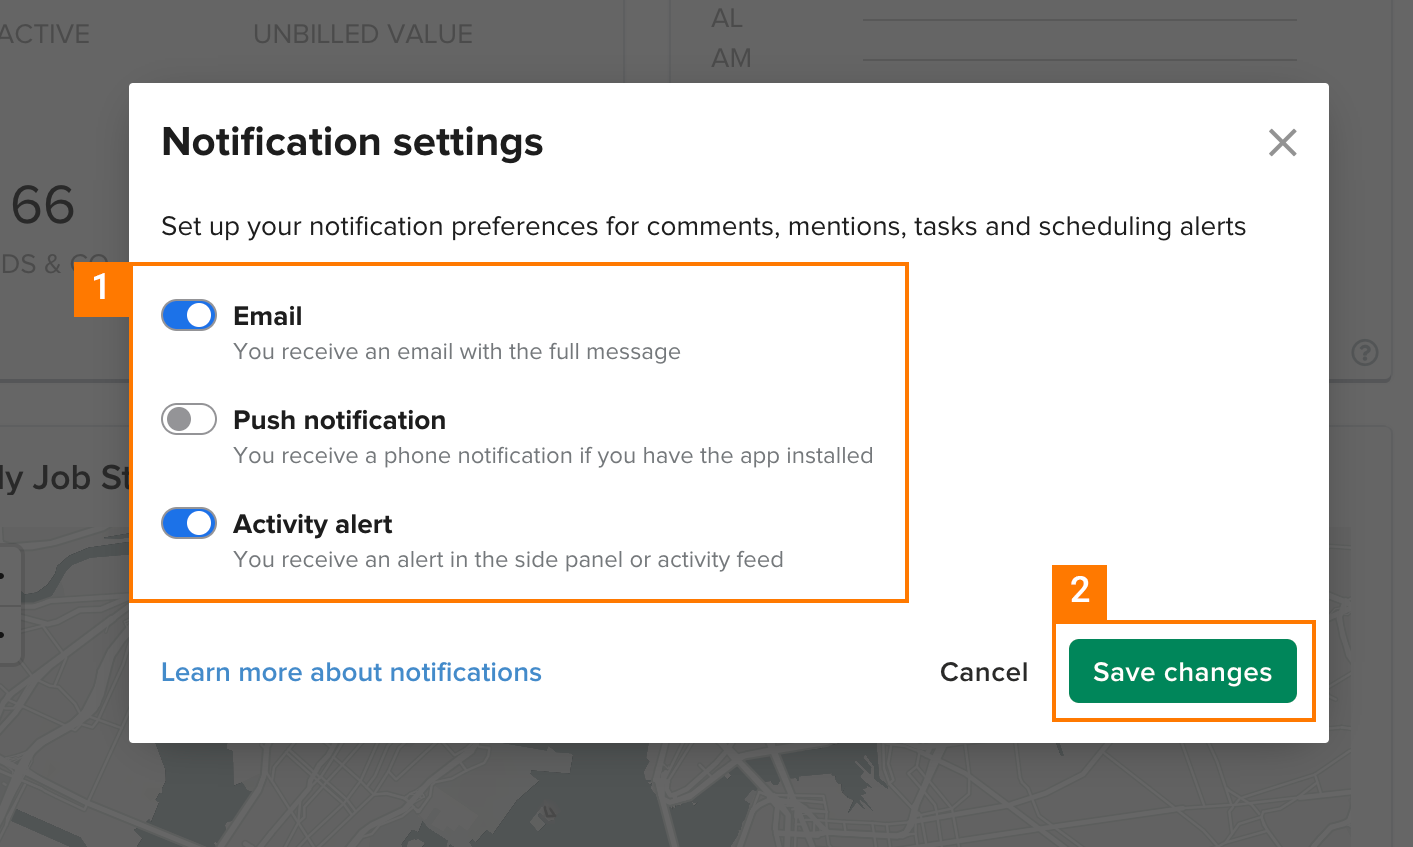Image resolution: width=1413 pixels, height=847 pixels.
Task: Click the "Notification settings" title
Action: 352,141
